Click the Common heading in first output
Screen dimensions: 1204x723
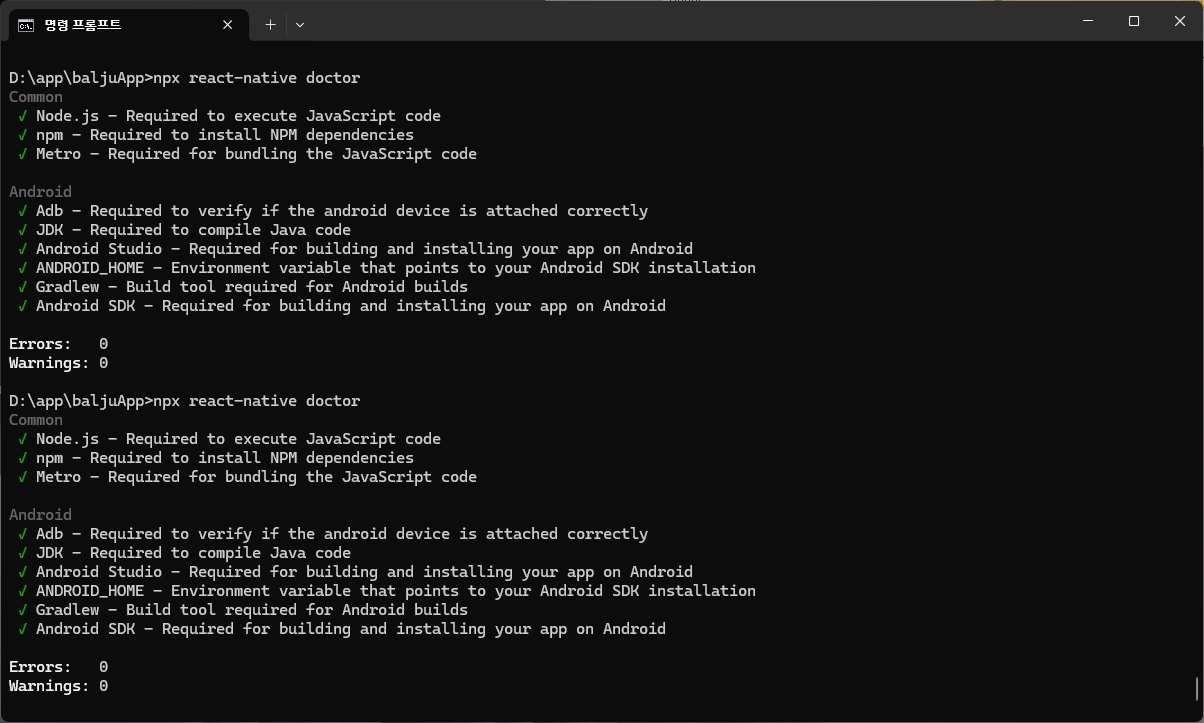click(x=36, y=97)
